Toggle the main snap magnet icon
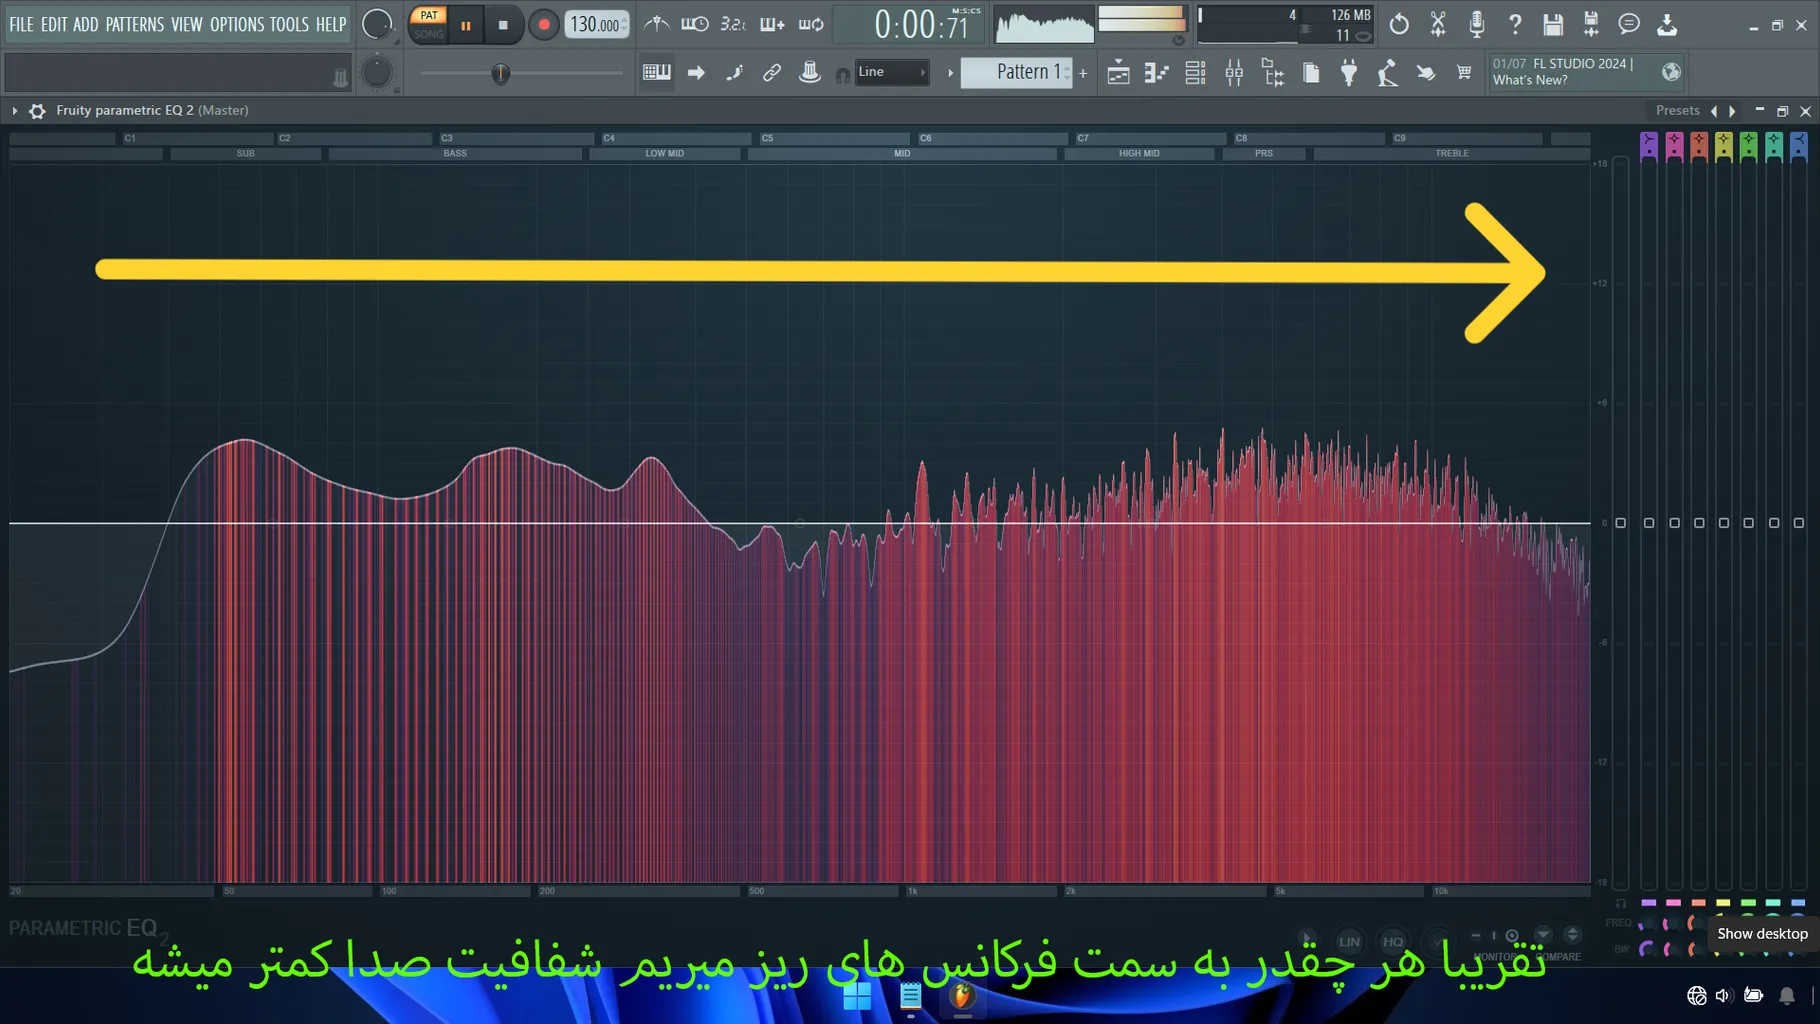This screenshot has width=1820, height=1024. click(843, 75)
